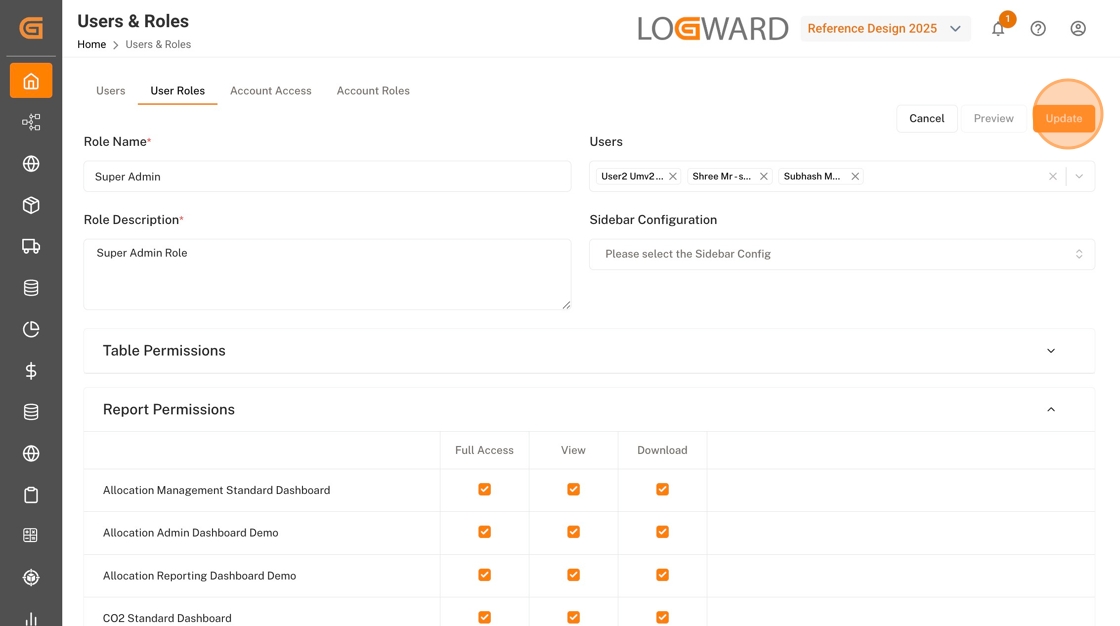This screenshot has width=1120, height=626.
Task: Toggle View for Allocation Reporting Dashboard Demo
Action: 573,575
